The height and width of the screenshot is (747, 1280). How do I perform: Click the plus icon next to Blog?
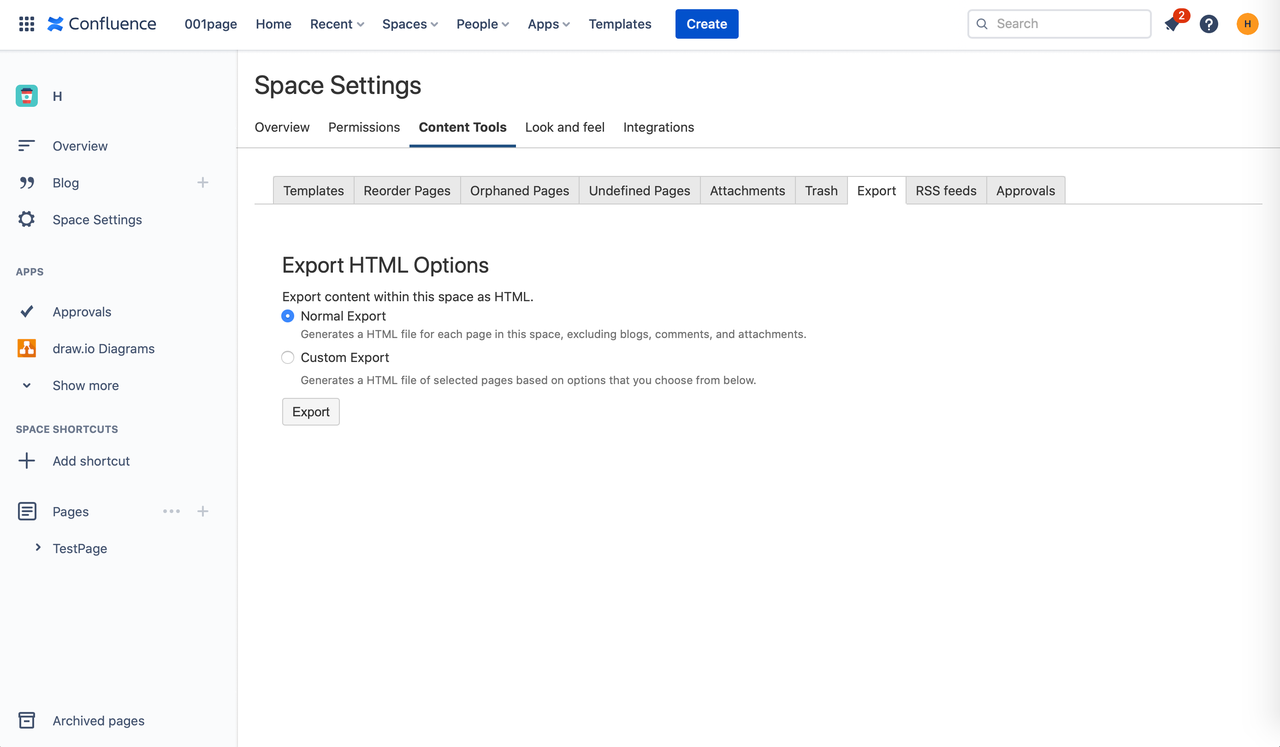pos(203,183)
